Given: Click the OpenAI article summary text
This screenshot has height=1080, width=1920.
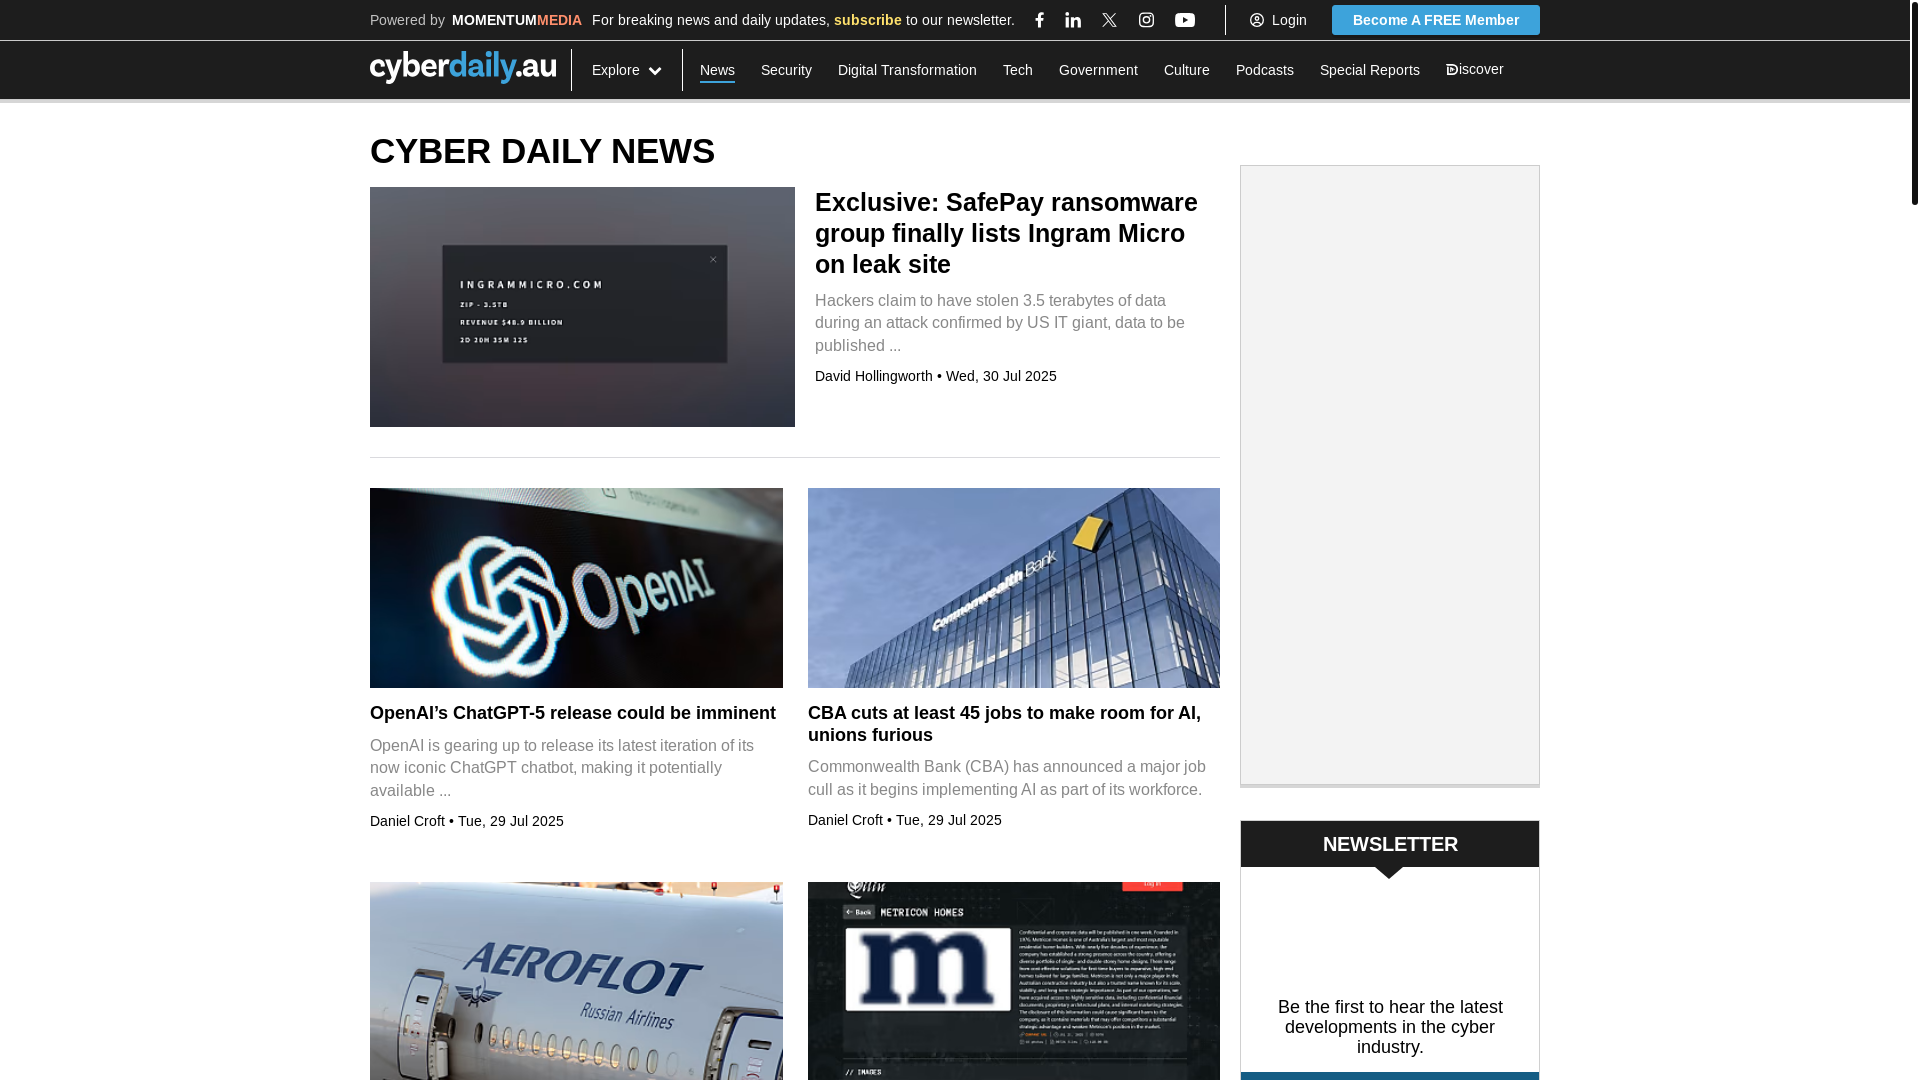Looking at the screenshot, I should click(x=562, y=768).
